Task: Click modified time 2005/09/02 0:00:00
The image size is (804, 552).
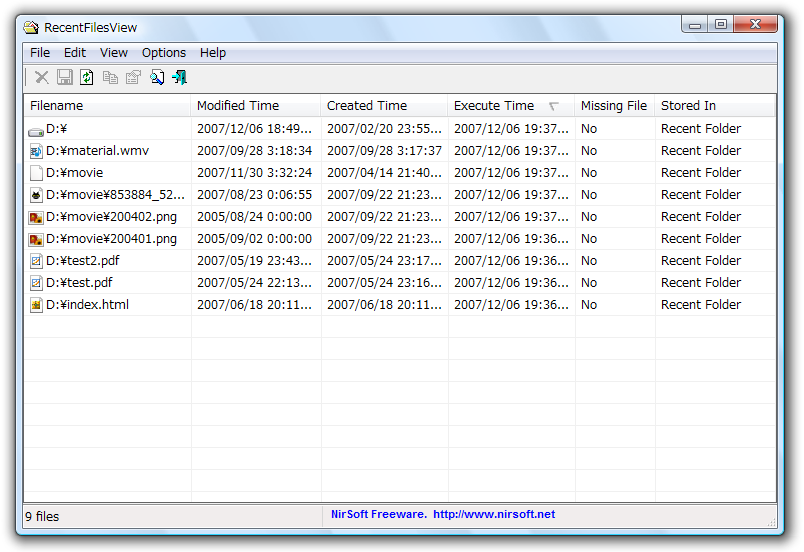Action: coord(254,239)
